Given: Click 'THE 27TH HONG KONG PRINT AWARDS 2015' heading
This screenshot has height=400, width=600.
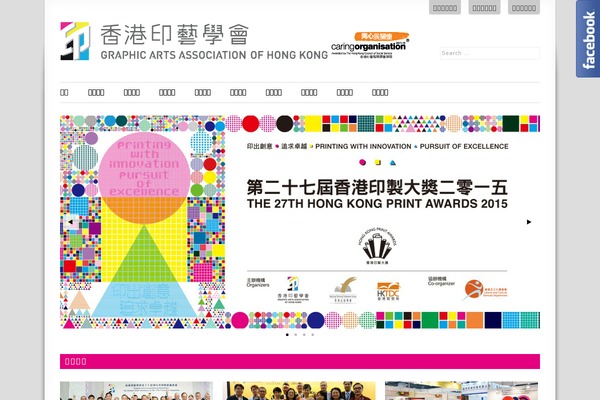Looking at the screenshot, I should pos(377,204).
